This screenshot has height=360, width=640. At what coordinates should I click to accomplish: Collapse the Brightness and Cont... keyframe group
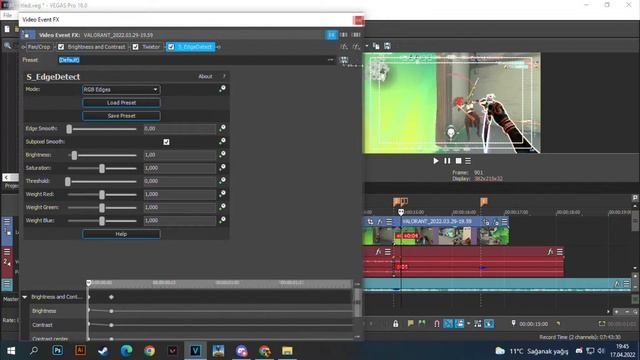(x=25, y=297)
